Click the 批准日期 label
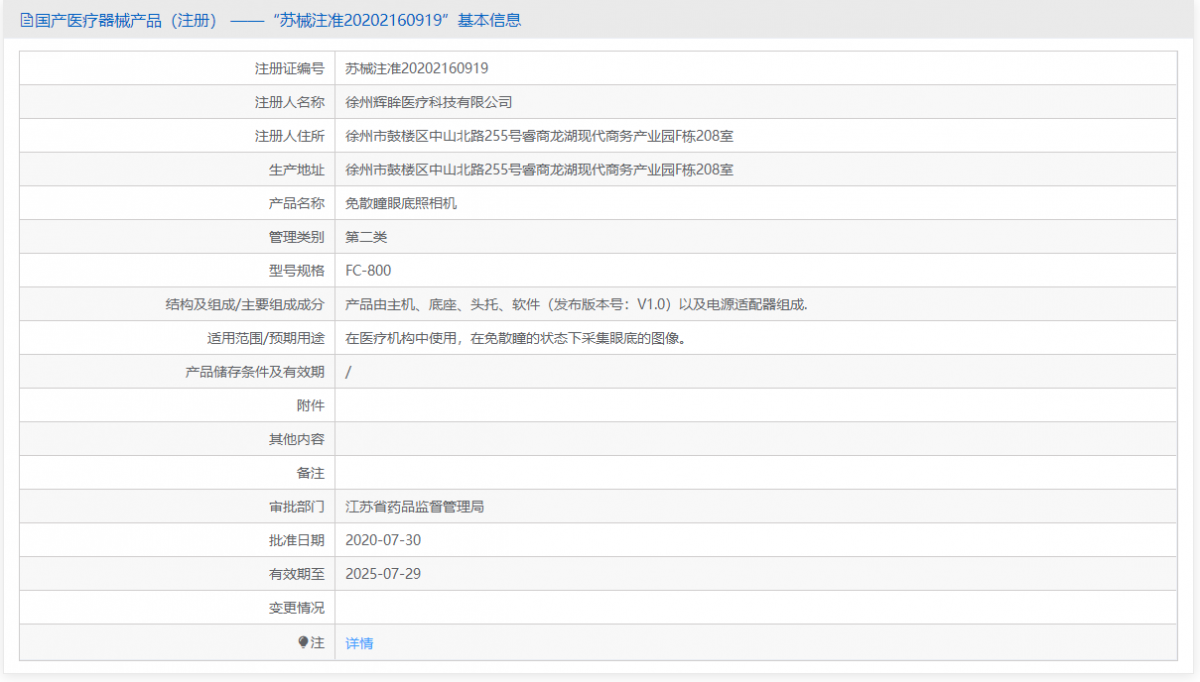1200x682 pixels. pyautogui.click(x=296, y=540)
